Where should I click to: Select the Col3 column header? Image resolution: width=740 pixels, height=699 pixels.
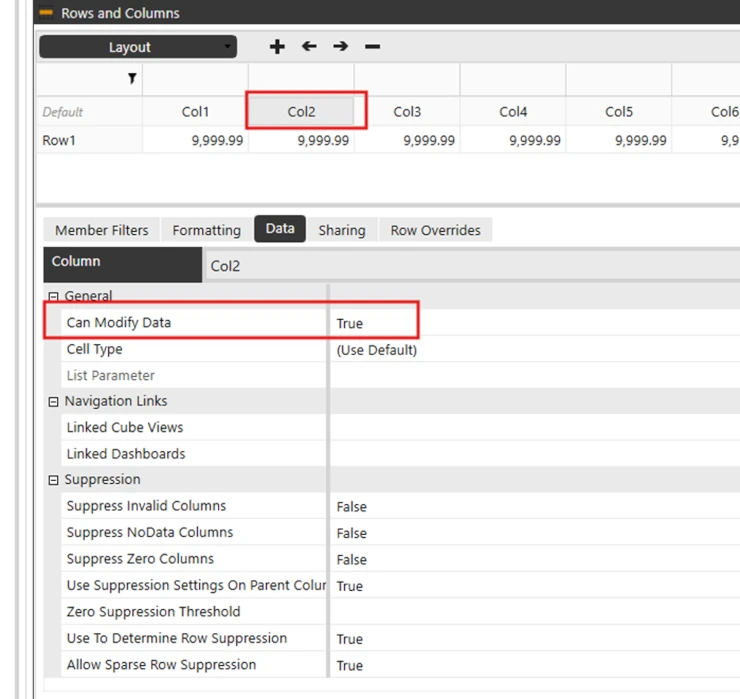407,112
